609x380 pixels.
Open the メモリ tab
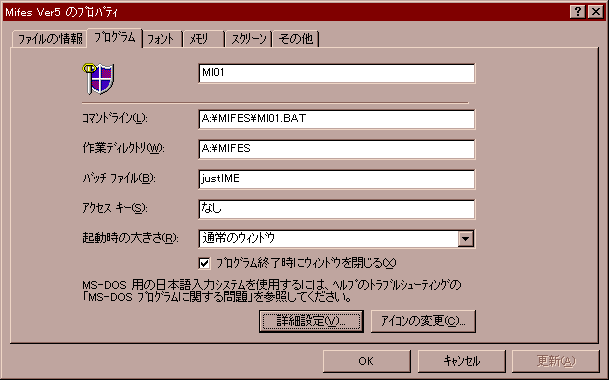click(x=203, y=39)
